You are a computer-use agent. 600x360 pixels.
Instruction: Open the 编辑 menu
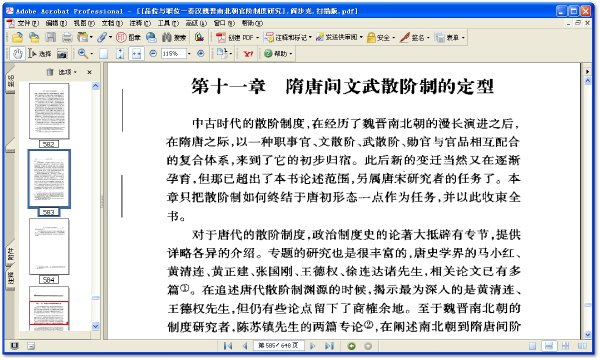coord(56,23)
